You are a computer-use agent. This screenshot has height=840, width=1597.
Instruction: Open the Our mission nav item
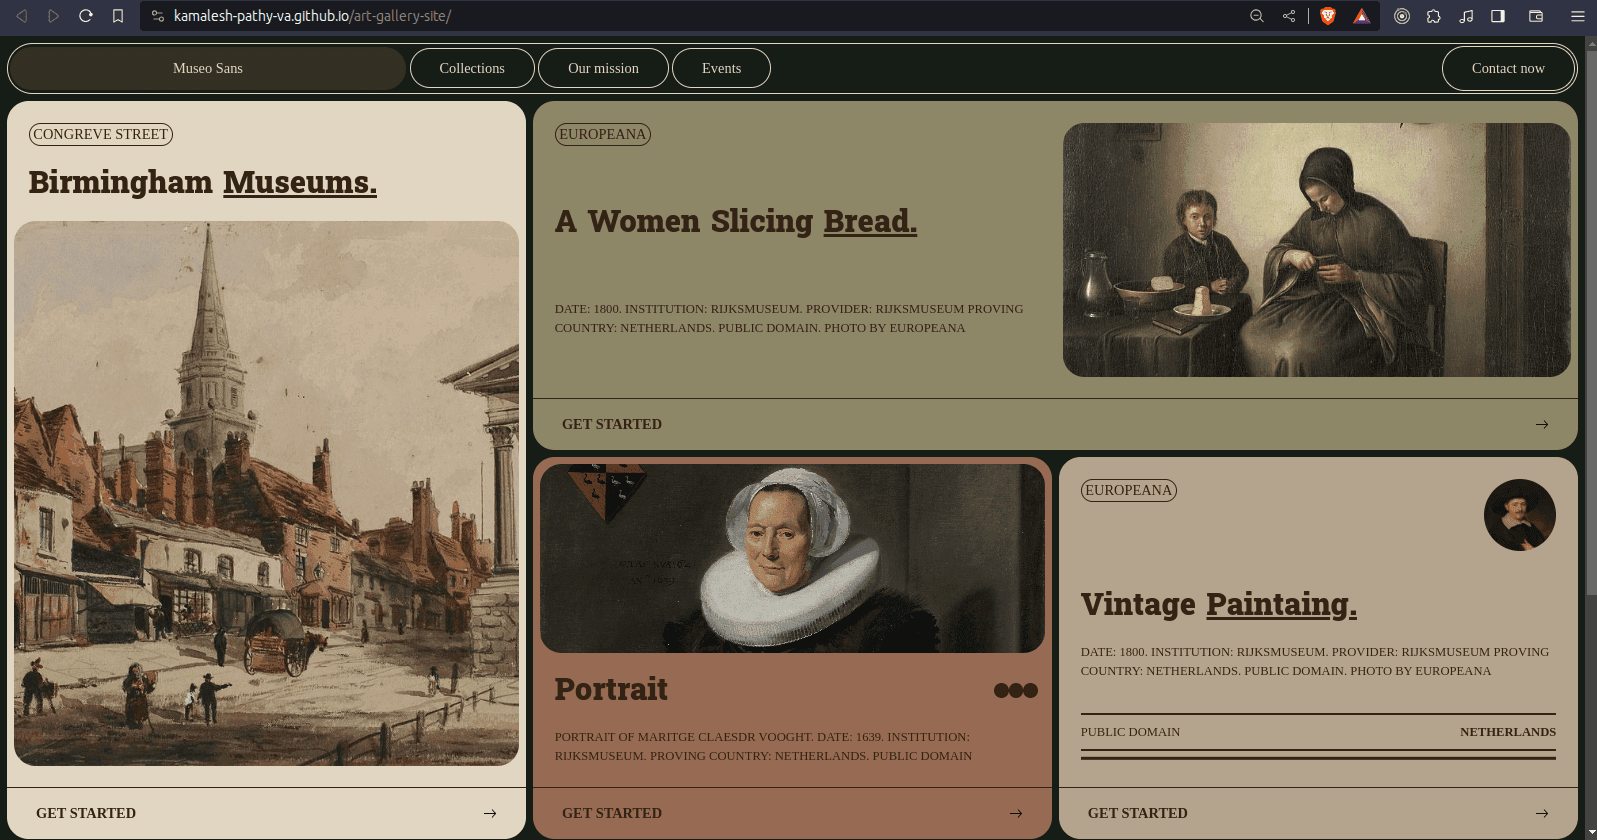click(x=603, y=68)
